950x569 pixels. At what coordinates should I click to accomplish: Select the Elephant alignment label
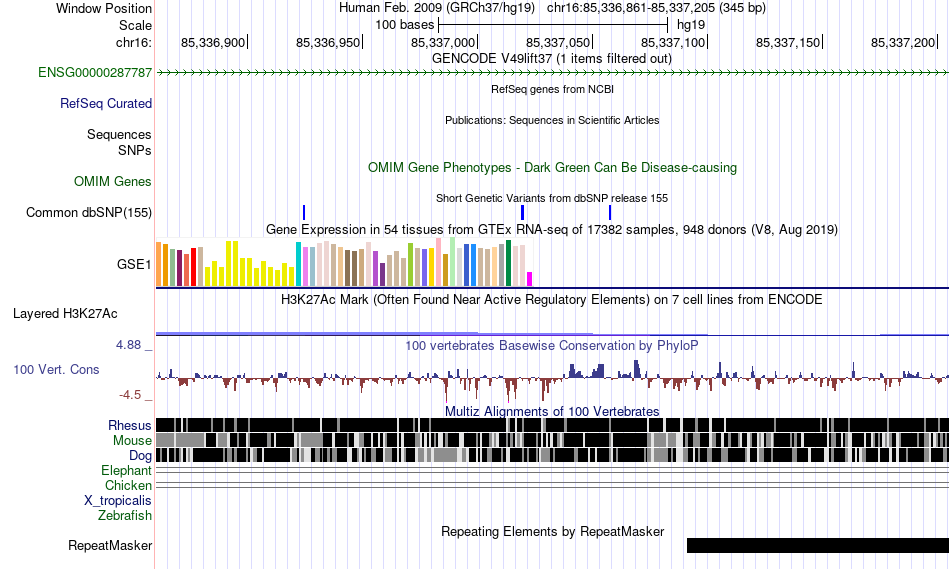click(127, 471)
